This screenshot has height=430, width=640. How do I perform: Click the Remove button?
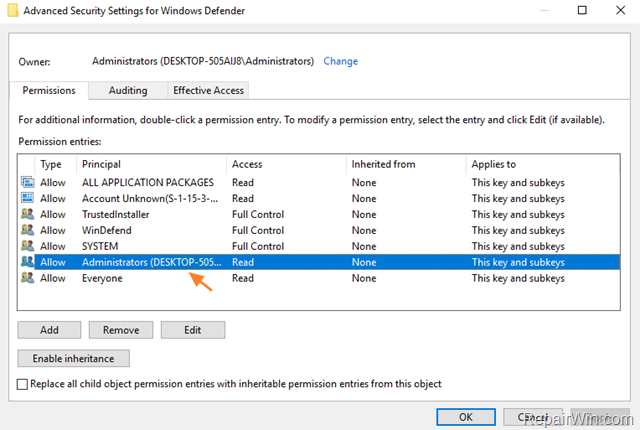[121, 330]
